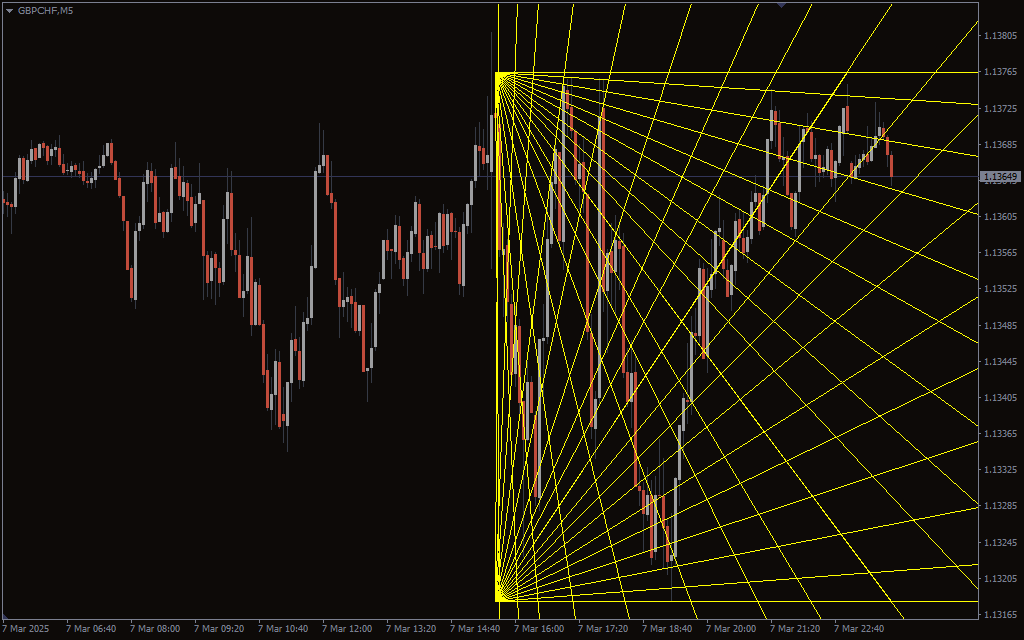
Task: Click the 7 Mar 16:00 time axis label
Action: click(539, 629)
